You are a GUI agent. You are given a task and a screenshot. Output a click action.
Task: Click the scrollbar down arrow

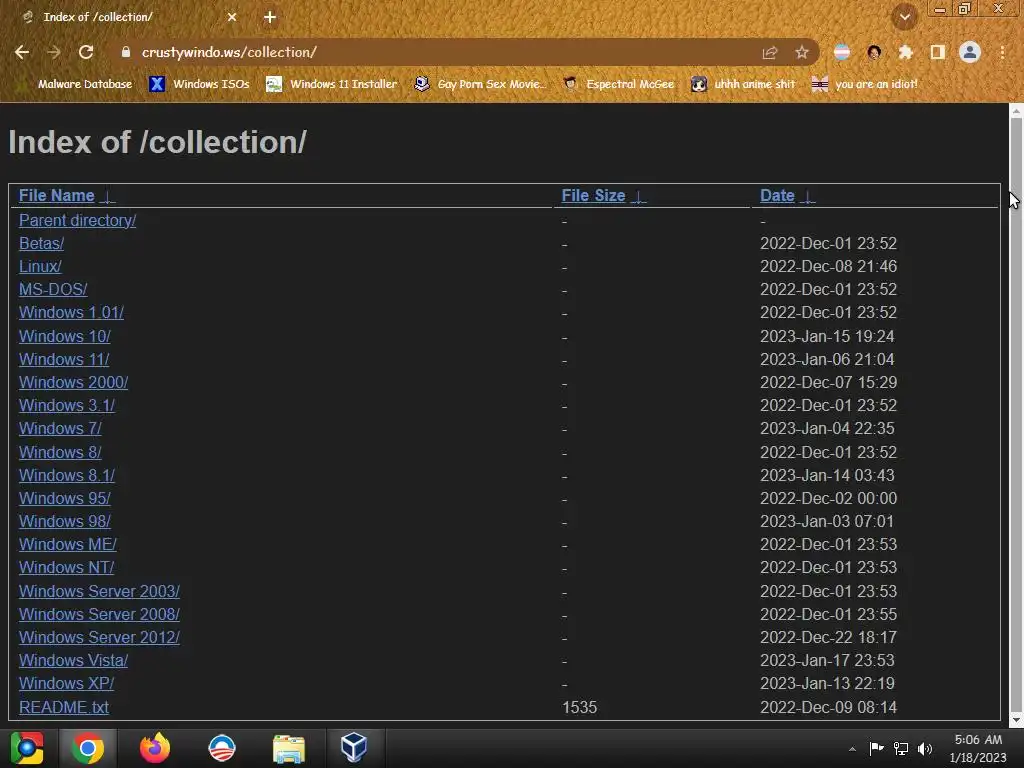(1016, 720)
